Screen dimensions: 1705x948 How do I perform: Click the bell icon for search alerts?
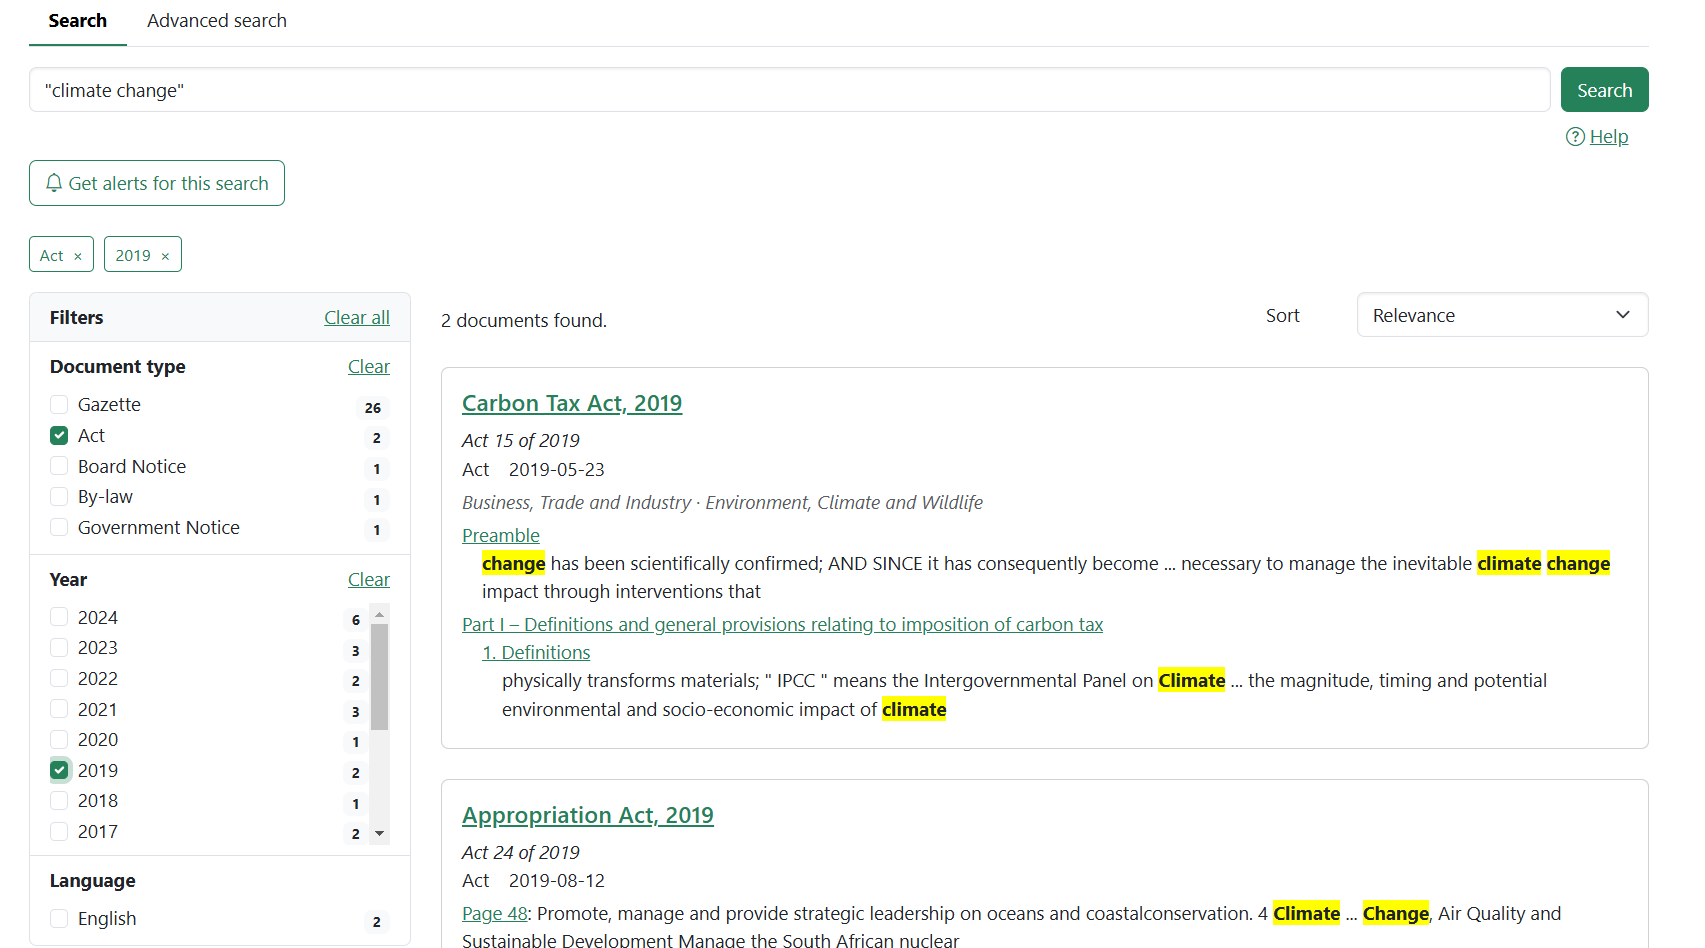tap(54, 183)
